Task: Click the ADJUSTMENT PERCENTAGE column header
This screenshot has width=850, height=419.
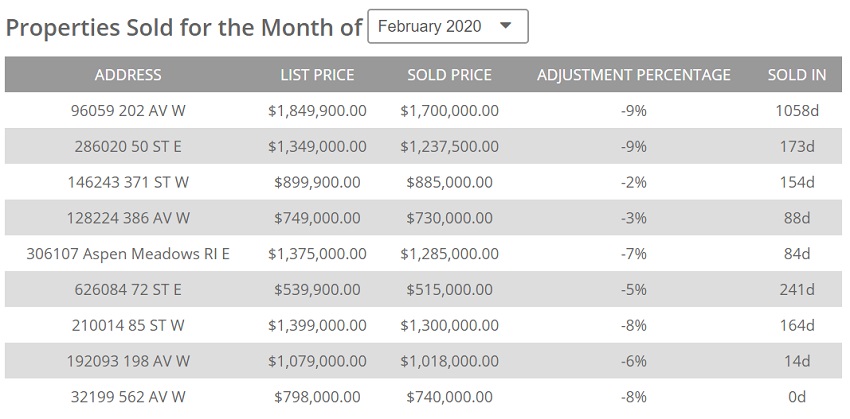Action: point(633,75)
